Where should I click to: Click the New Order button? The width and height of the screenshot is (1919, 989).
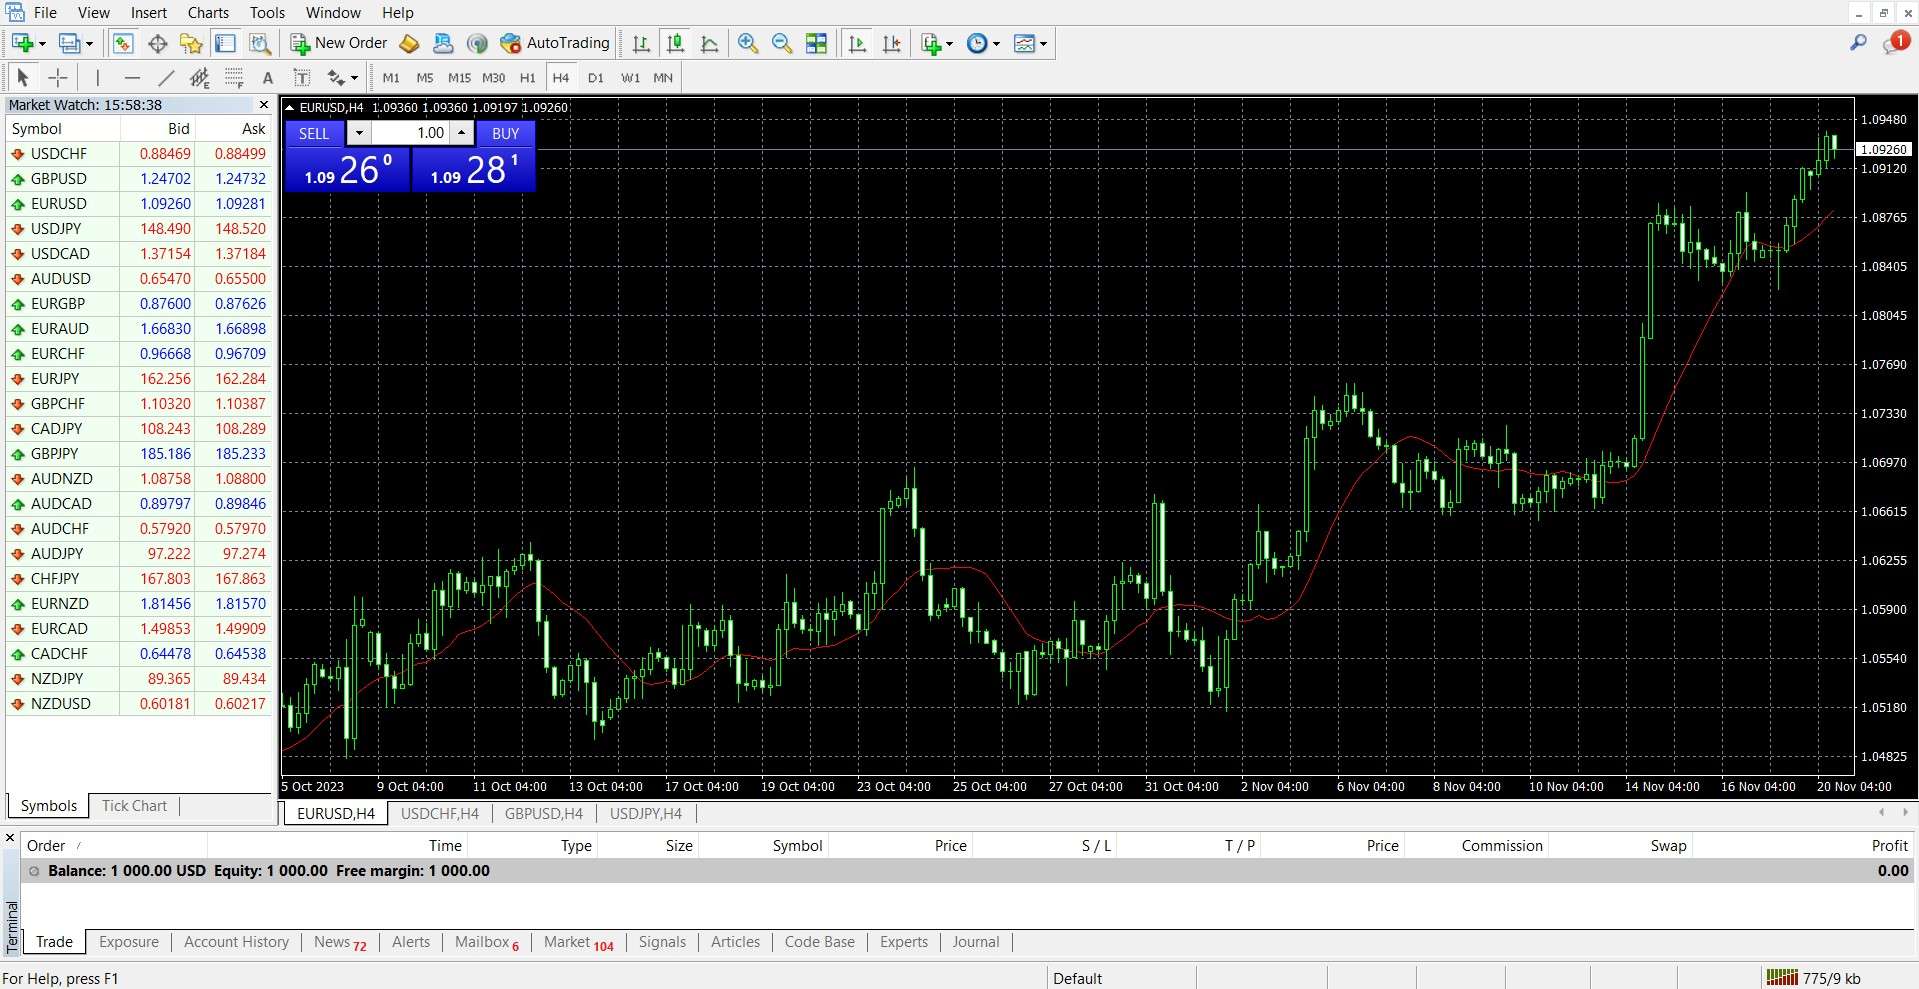click(x=338, y=43)
